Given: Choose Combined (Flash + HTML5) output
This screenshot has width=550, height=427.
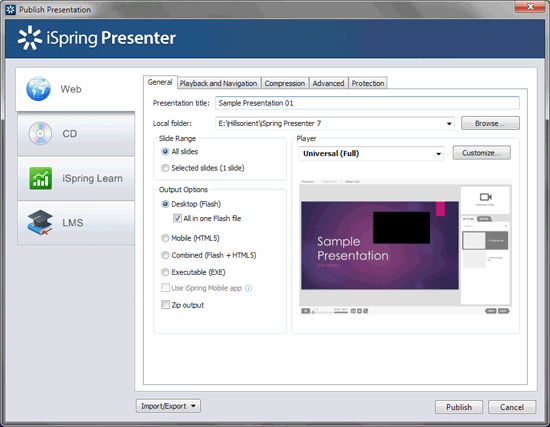Looking at the screenshot, I should [165, 255].
